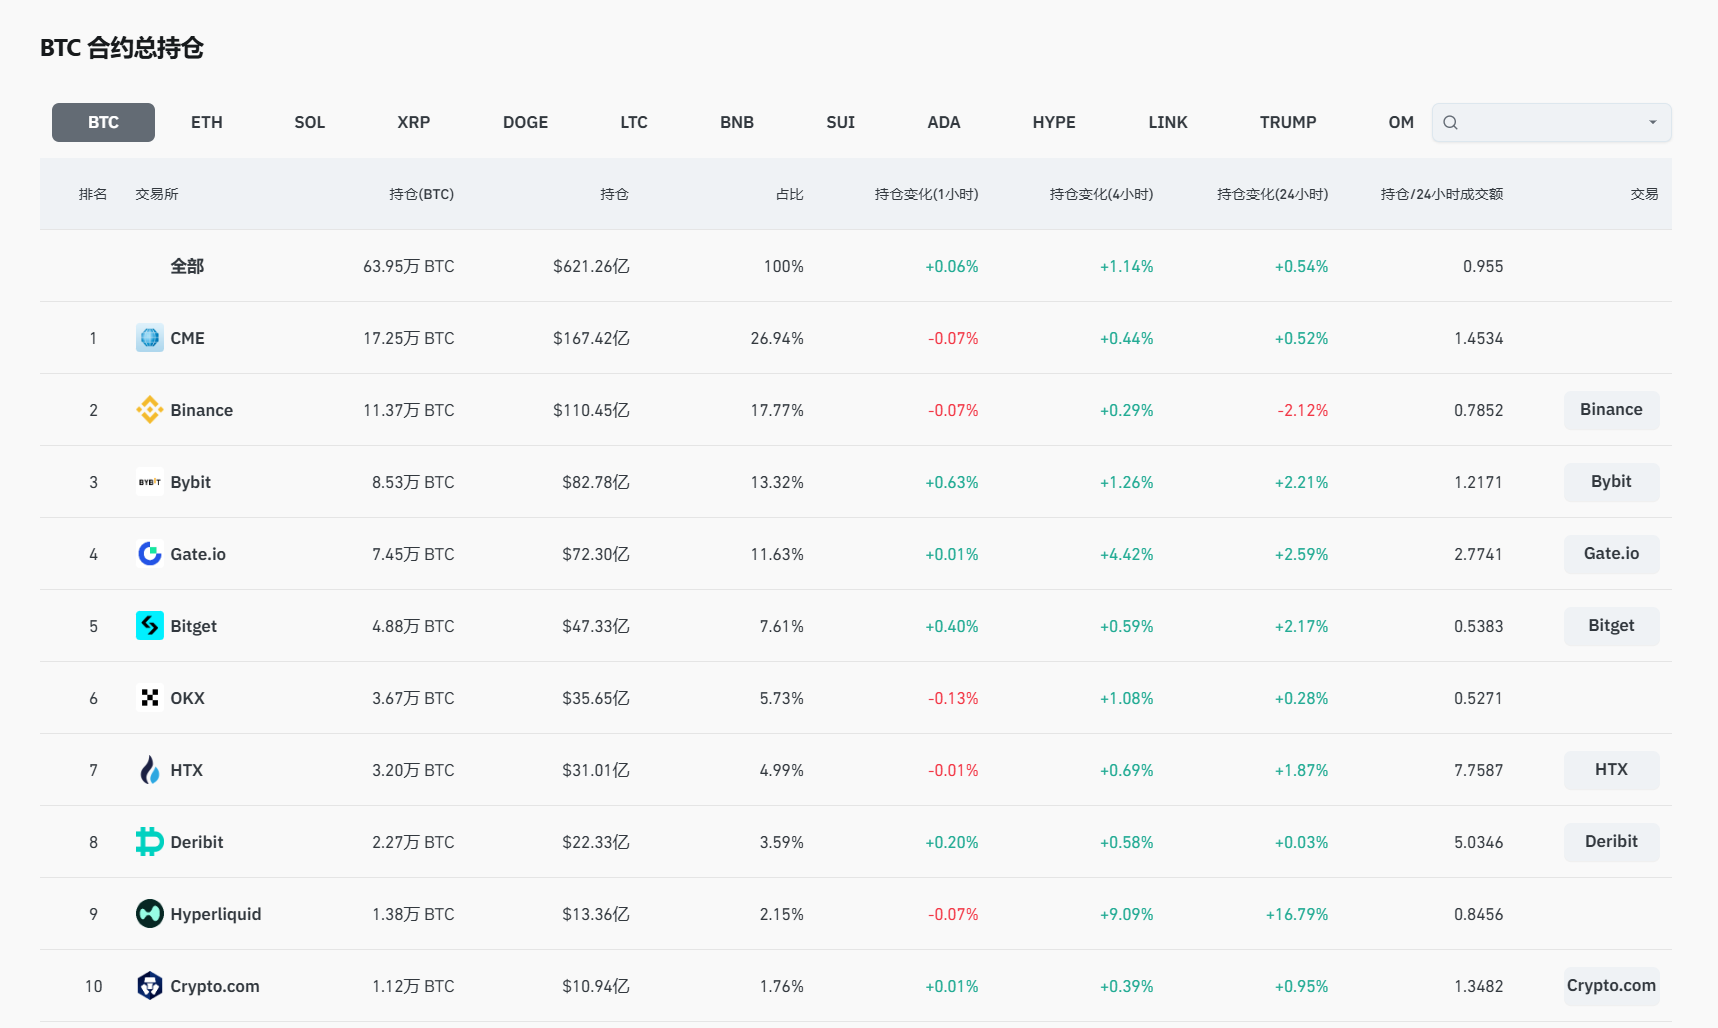Click the Binance logo in row 2
Viewport: 1718px width, 1028px height.
click(149, 410)
